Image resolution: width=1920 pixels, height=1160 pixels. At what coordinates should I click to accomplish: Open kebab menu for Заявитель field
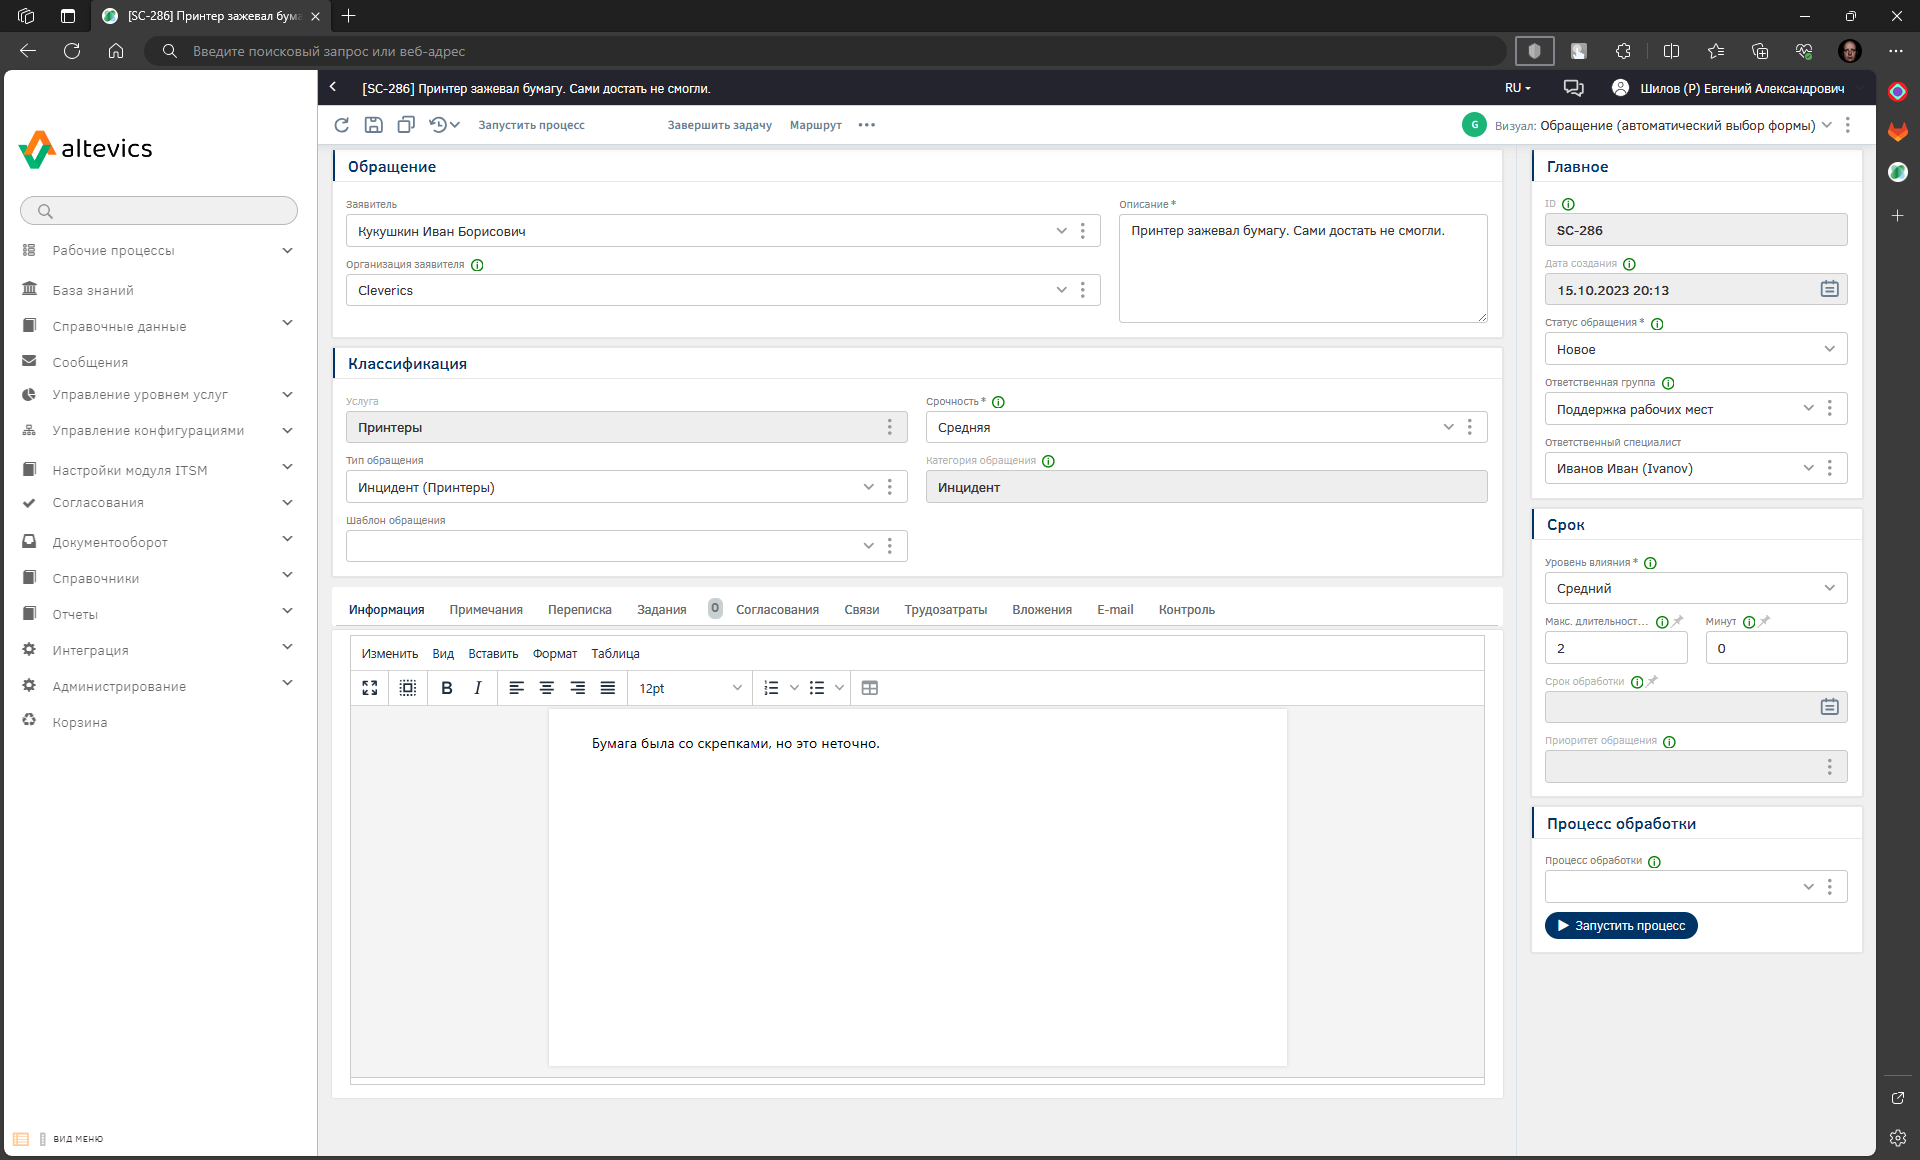tap(1082, 231)
